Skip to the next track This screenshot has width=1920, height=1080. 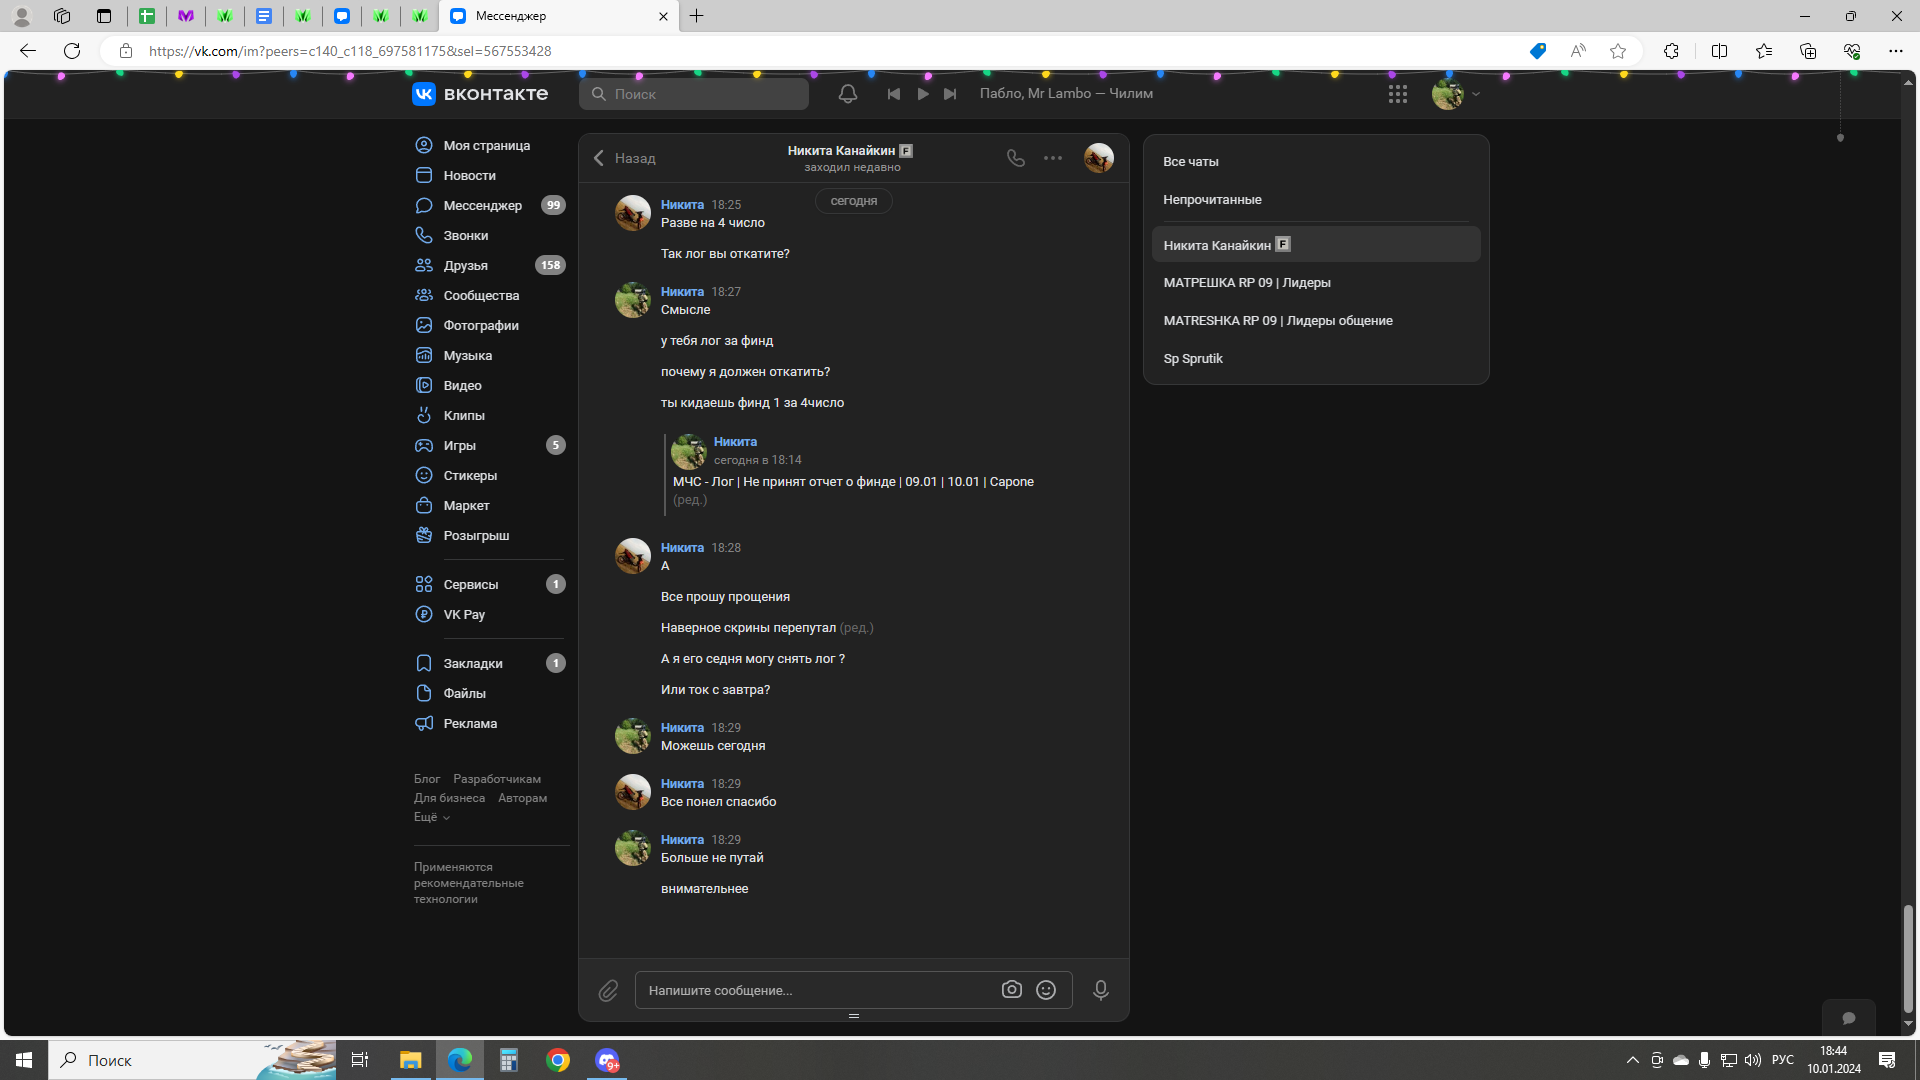tap(949, 93)
